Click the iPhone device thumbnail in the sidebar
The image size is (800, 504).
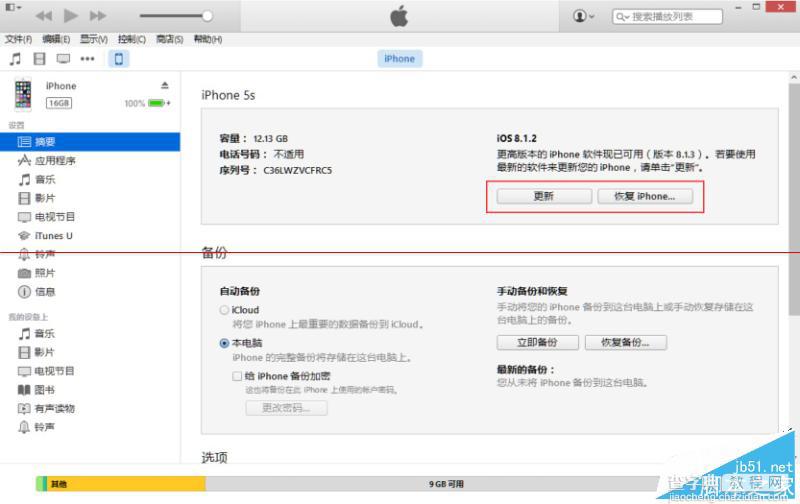point(23,94)
